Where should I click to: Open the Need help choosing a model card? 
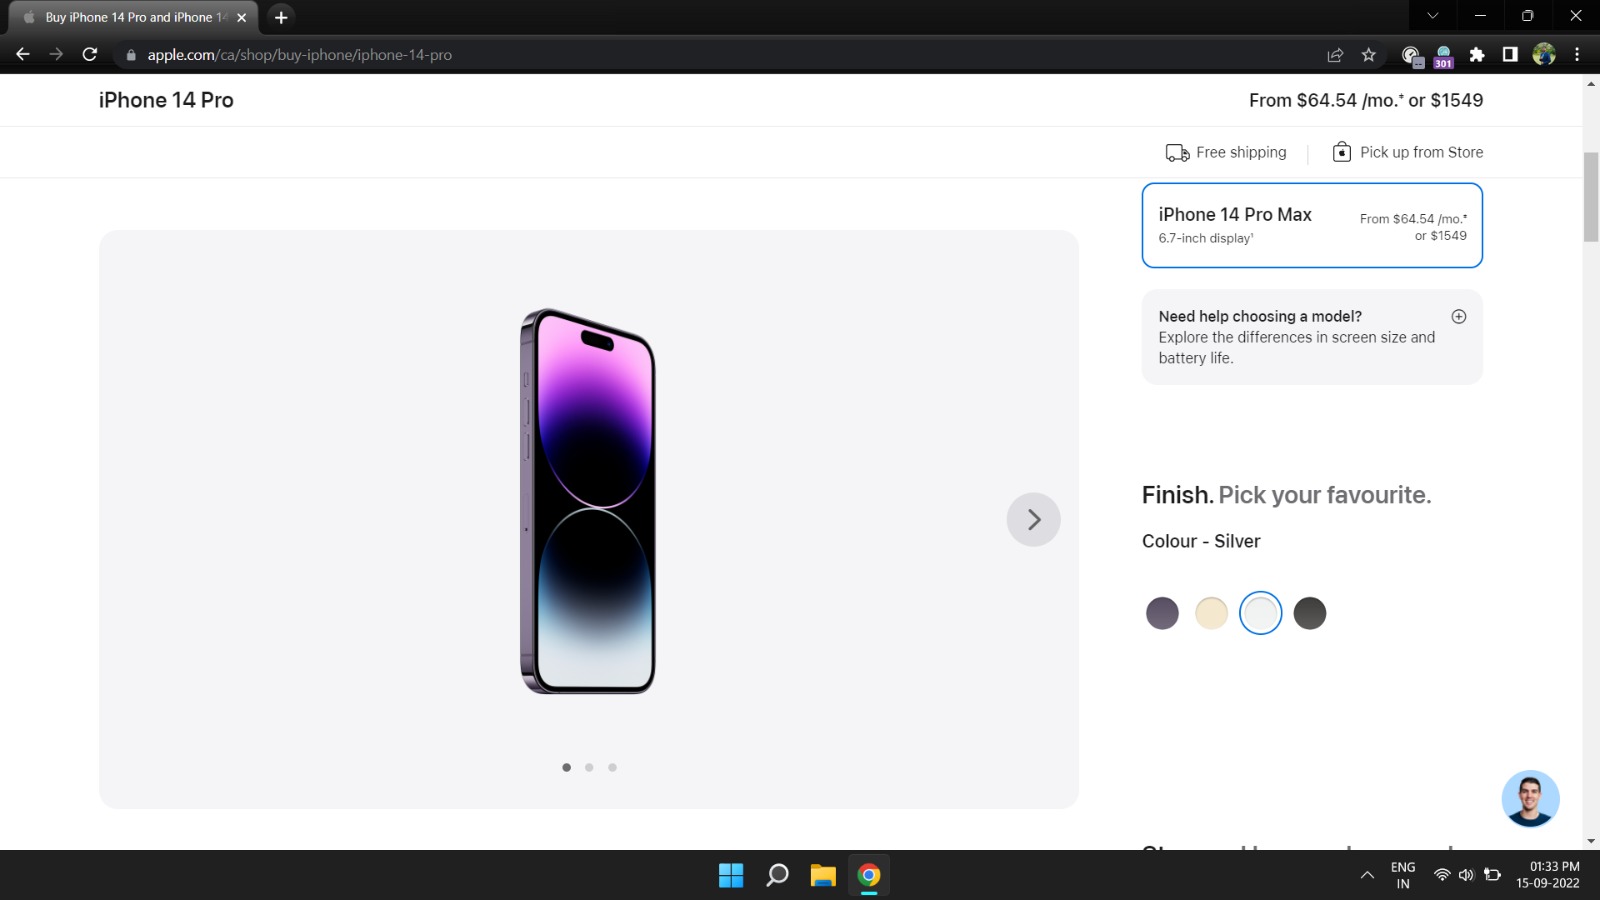[x=1312, y=337]
